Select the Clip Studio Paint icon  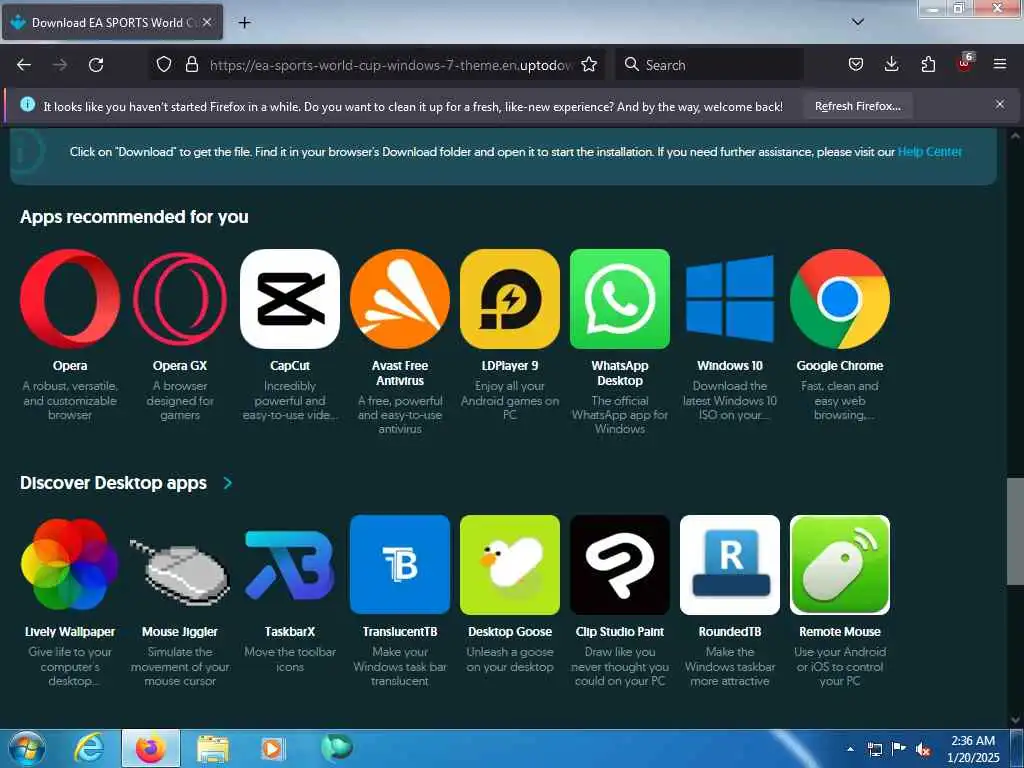pyautogui.click(x=620, y=564)
